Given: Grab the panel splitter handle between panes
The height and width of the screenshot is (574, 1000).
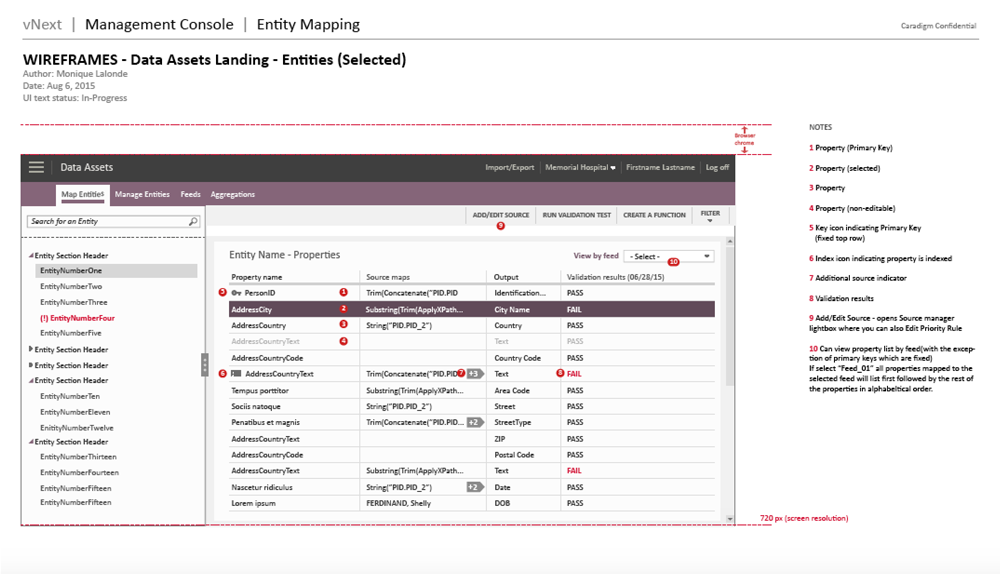Looking at the screenshot, I should [x=205, y=365].
